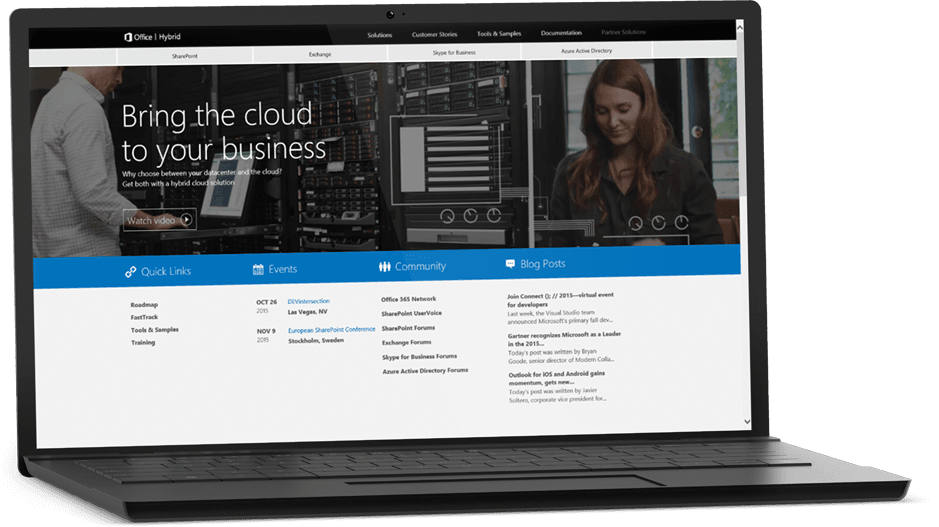This screenshot has height=527, width=939.
Task: Open Outlook for iOS and Android post
Action: (557, 378)
